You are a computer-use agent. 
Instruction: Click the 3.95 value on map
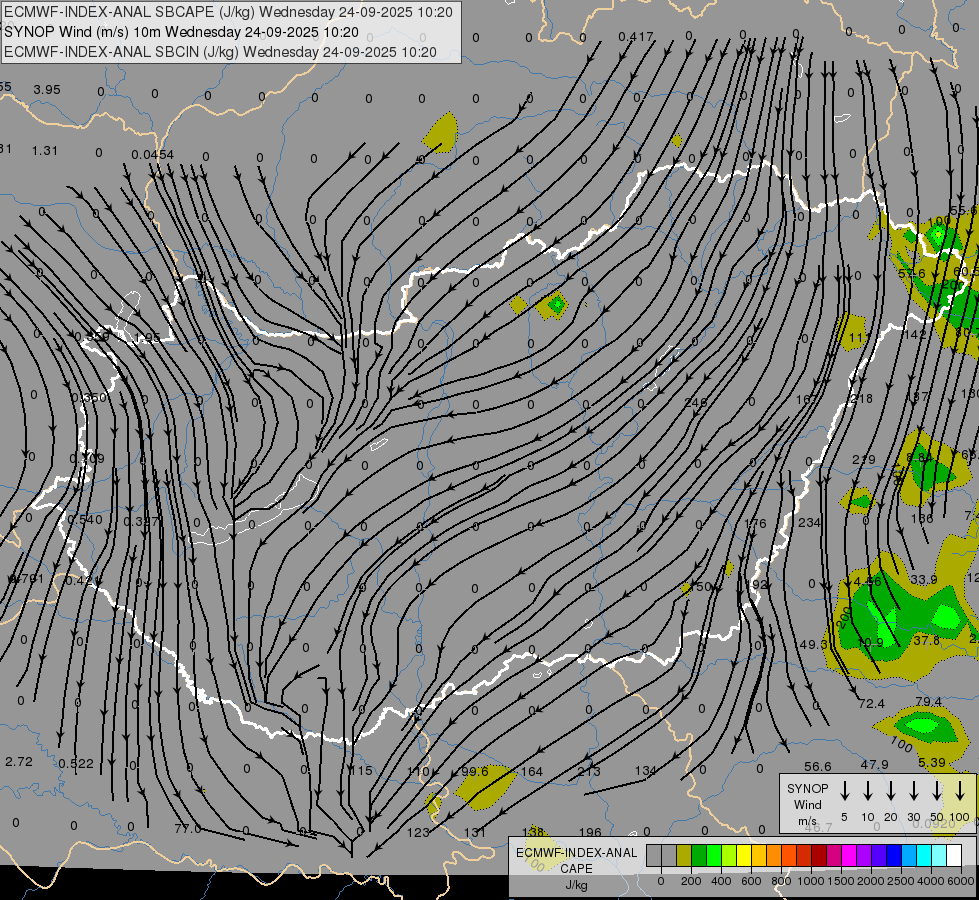click(x=47, y=89)
